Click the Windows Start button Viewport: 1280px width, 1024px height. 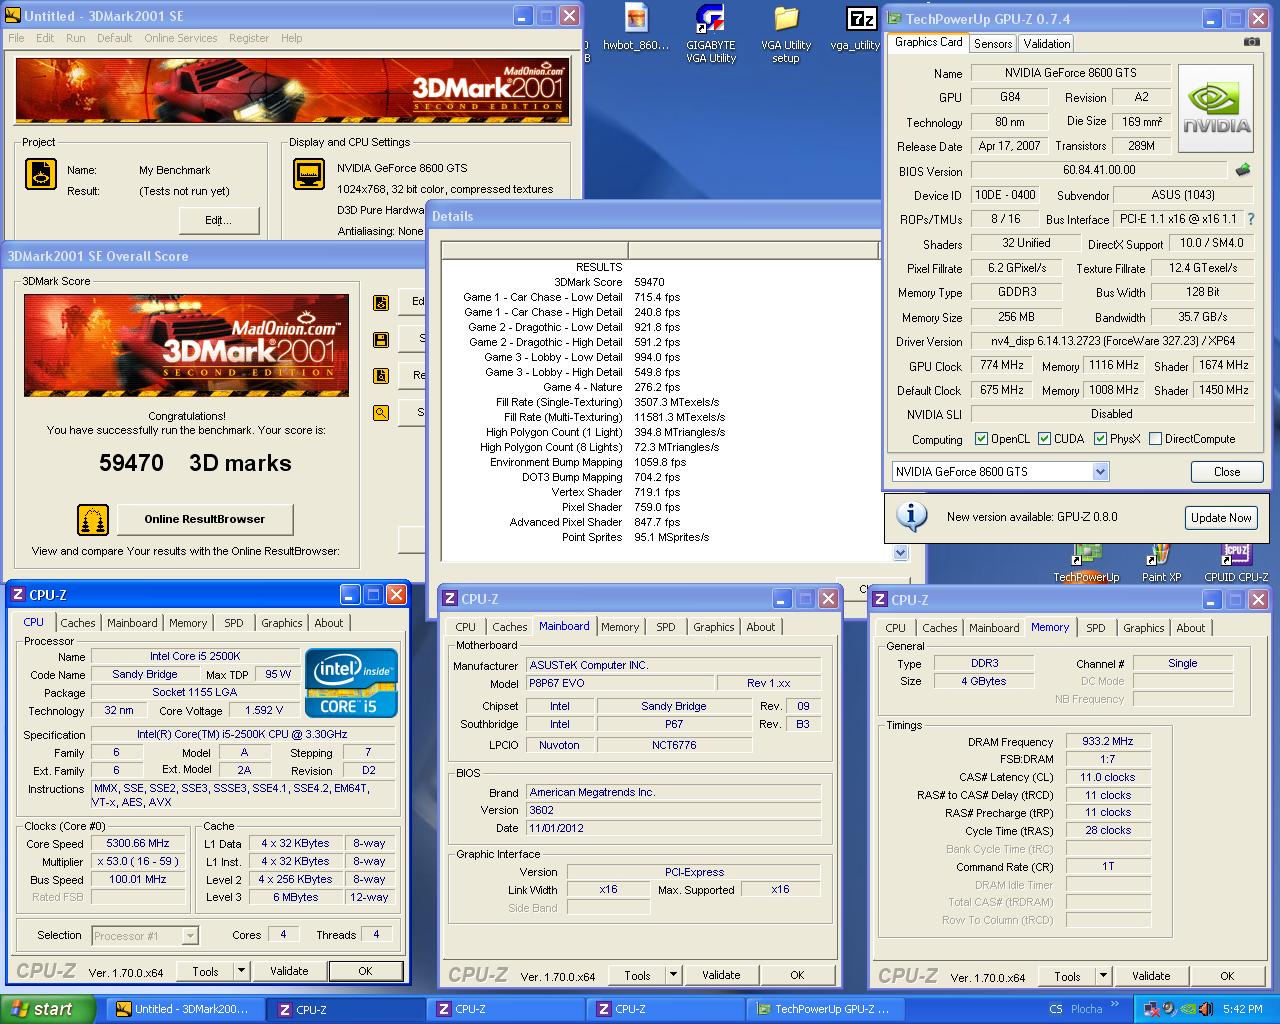point(47,1009)
